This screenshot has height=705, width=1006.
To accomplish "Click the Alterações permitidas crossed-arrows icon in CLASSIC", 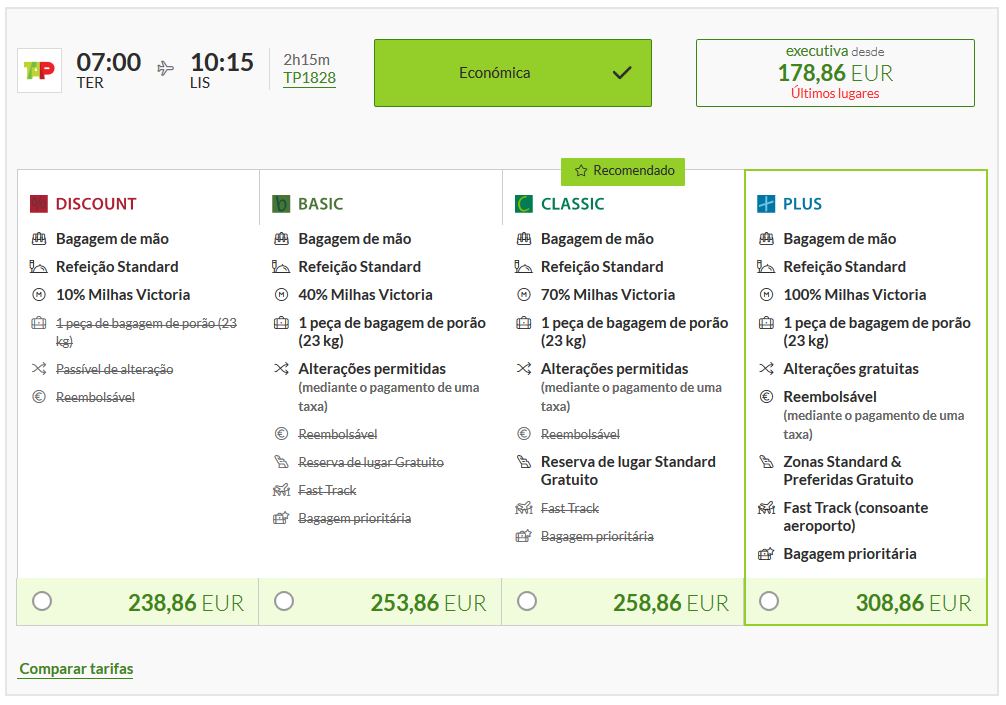I will (524, 368).
